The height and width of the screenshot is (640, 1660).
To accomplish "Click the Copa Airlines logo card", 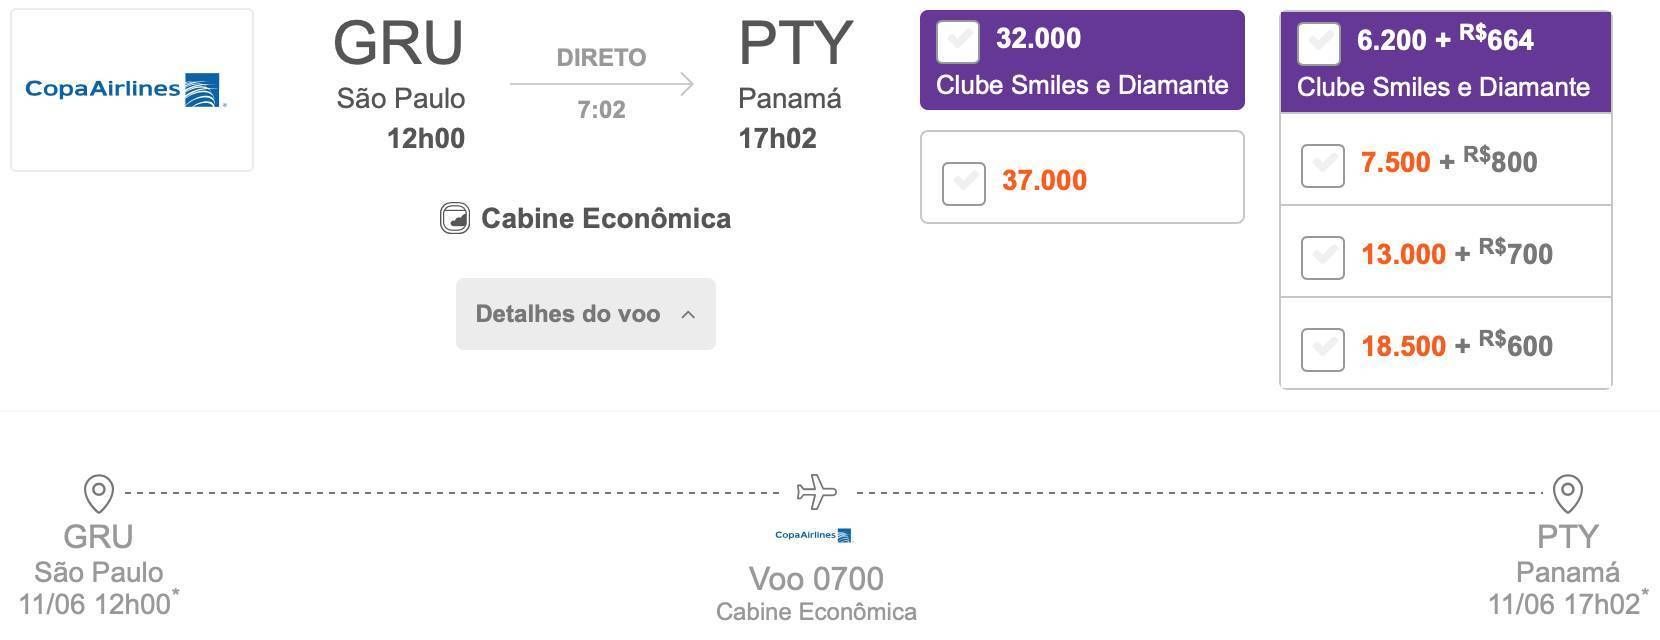I will click(132, 90).
